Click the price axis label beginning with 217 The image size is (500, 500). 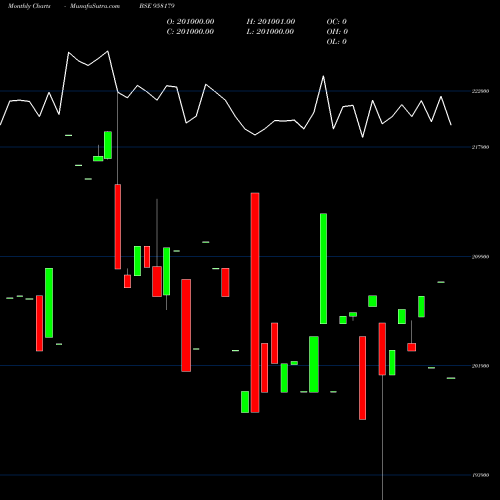pos(481,147)
